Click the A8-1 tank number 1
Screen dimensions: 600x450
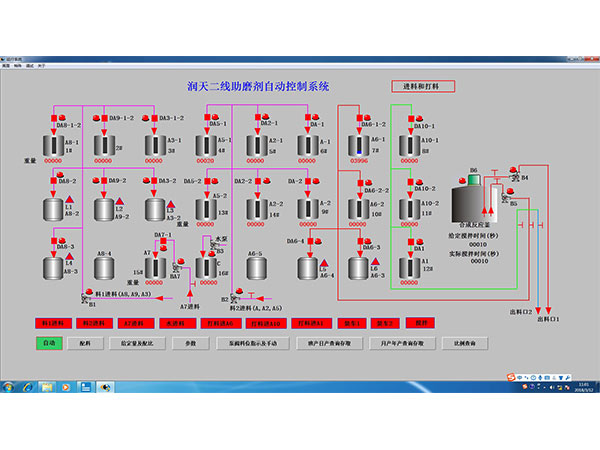click(x=50, y=145)
